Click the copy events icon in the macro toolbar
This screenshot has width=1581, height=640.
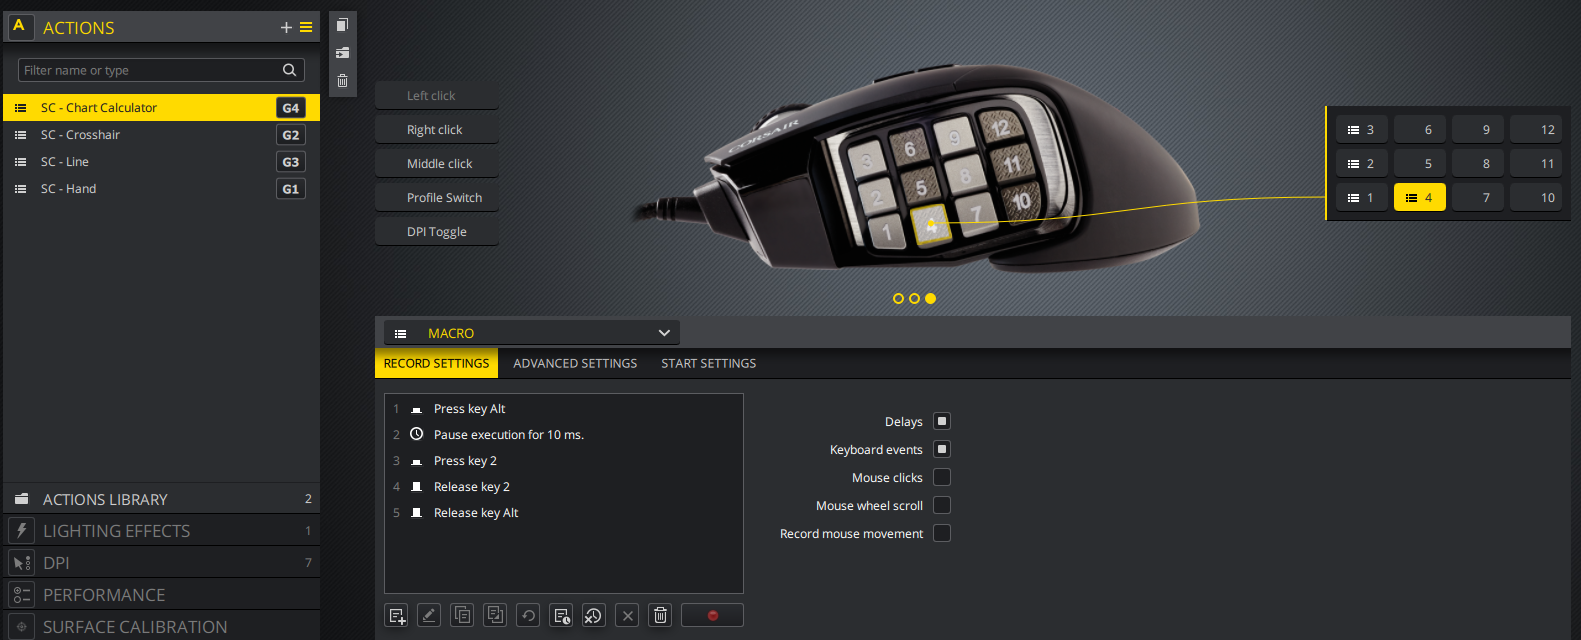tap(462, 615)
